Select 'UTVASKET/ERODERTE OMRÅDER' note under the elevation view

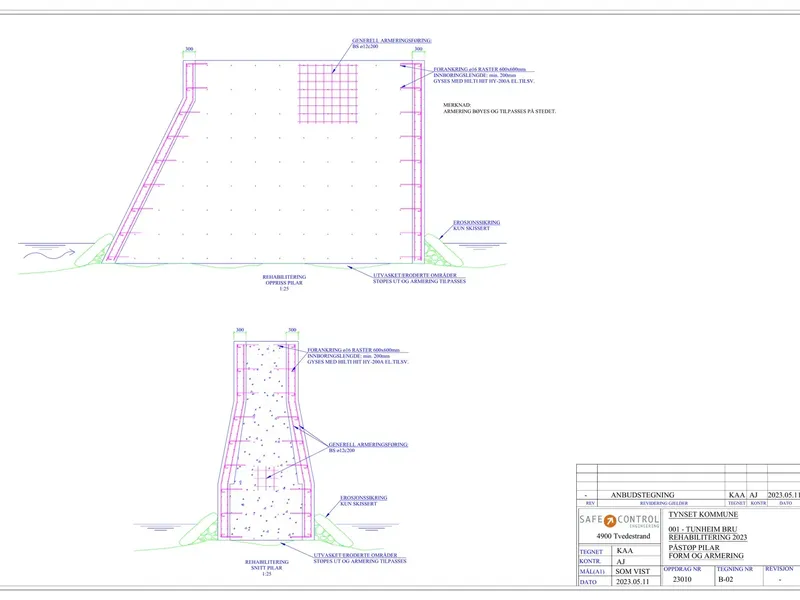415,275
